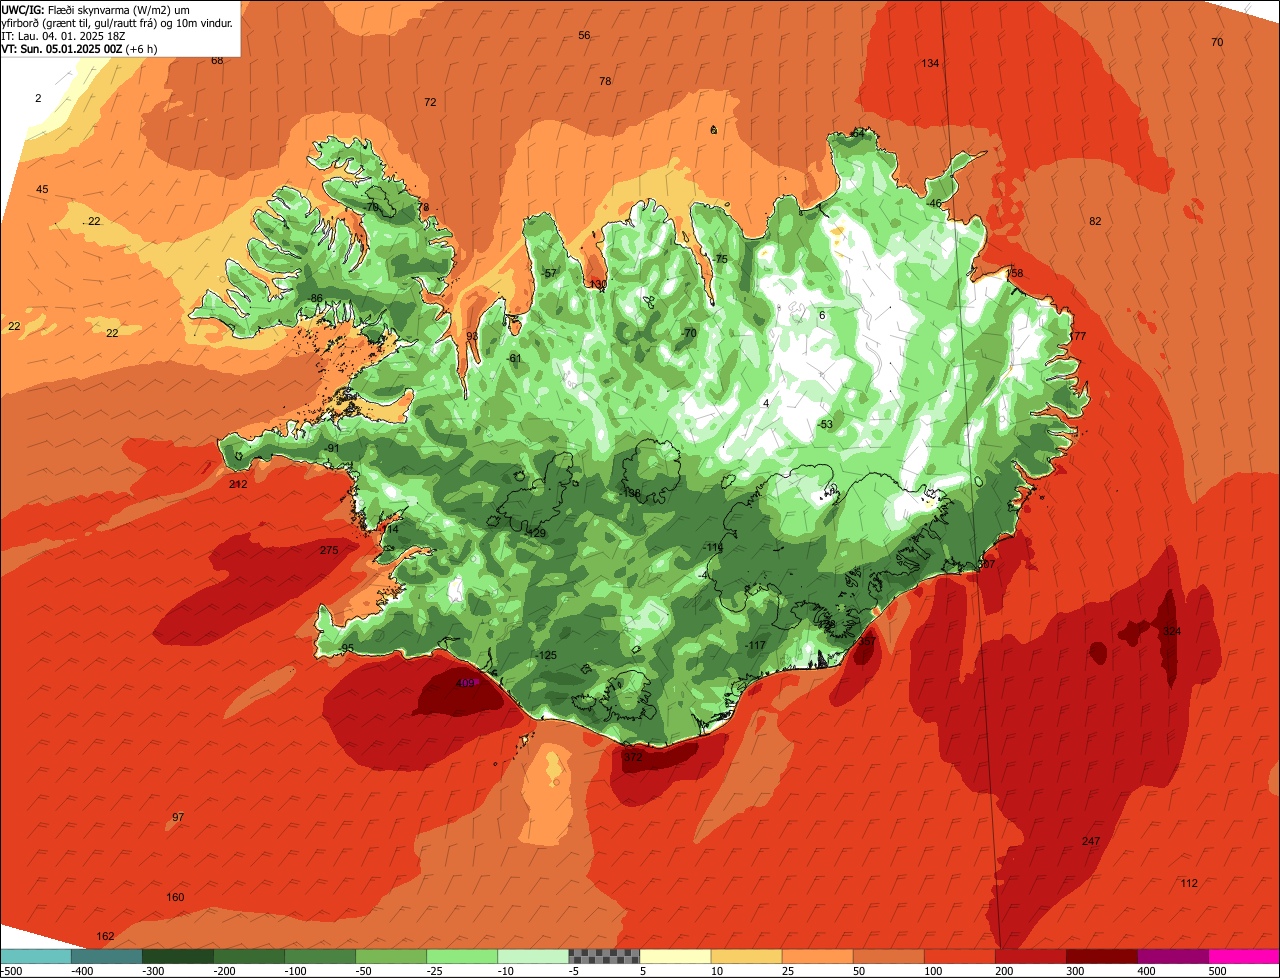Click the -200 to -100 green legend swatch

[248, 957]
